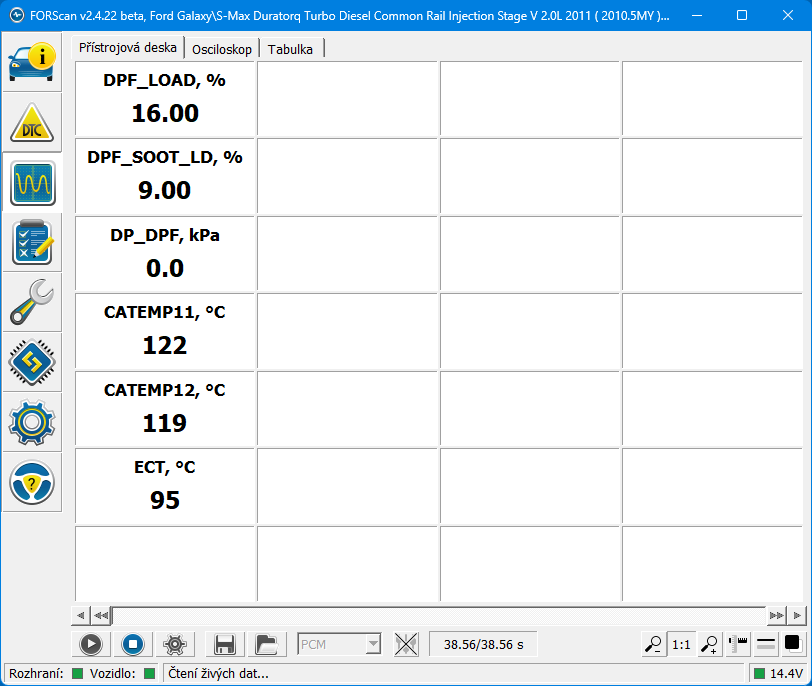The image size is (812, 686).
Task: Switch to the Tabulka tab
Action: point(290,49)
